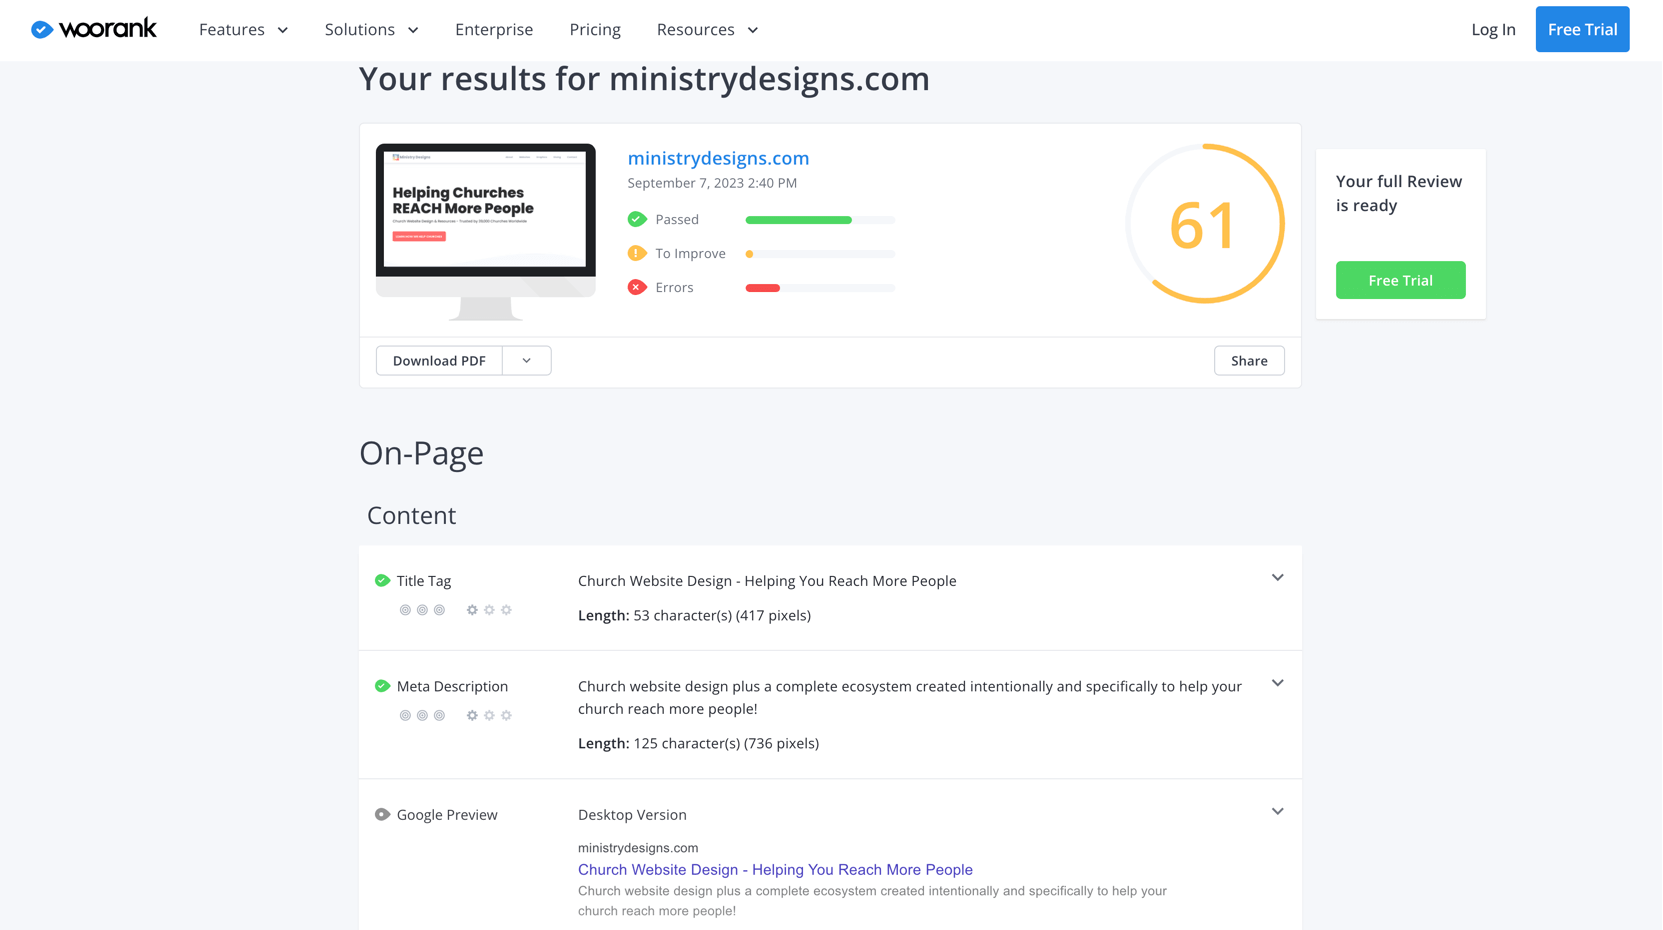Open the Pricing page from navigation
Image resolution: width=1663 pixels, height=930 pixels.
595,30
